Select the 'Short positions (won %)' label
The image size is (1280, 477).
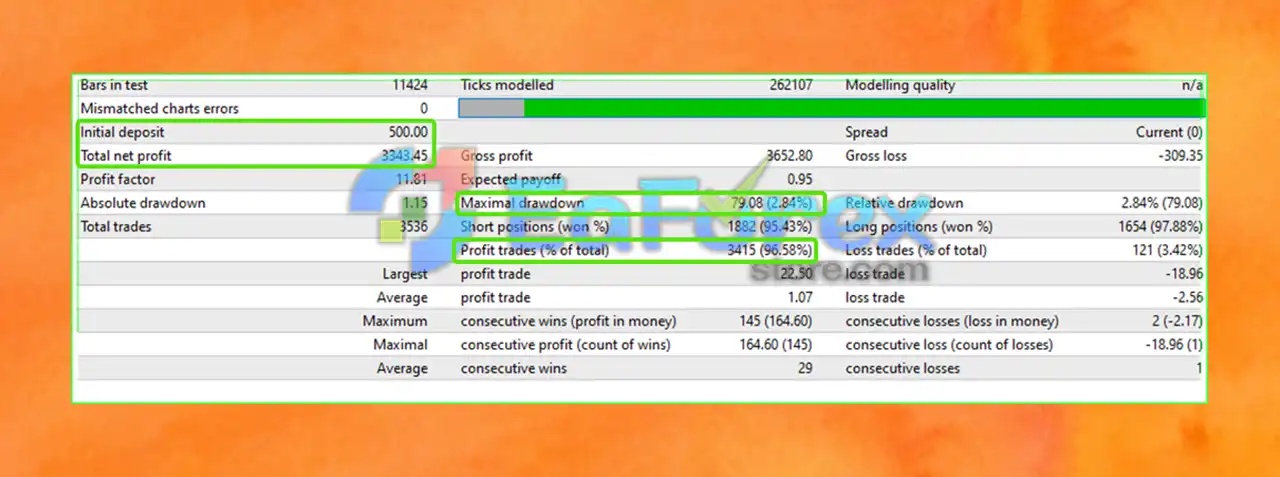point(536,227)
